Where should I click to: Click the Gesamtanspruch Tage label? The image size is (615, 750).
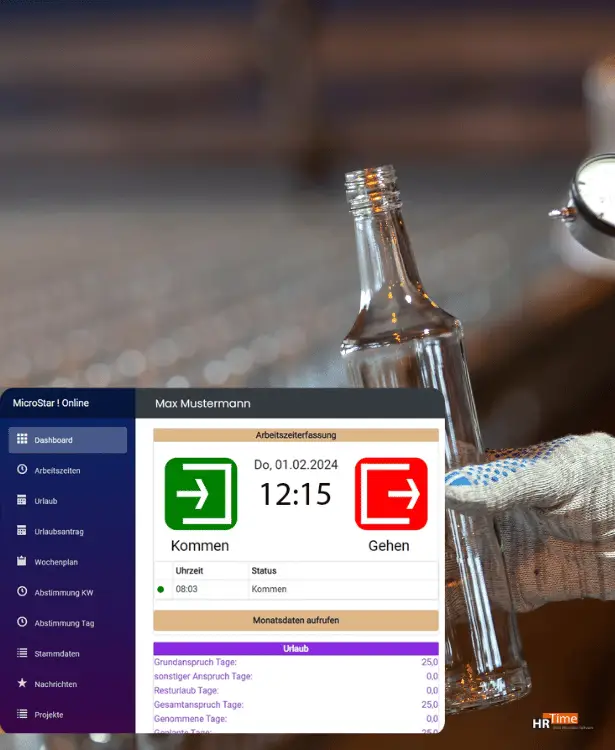tap(199, 705)
